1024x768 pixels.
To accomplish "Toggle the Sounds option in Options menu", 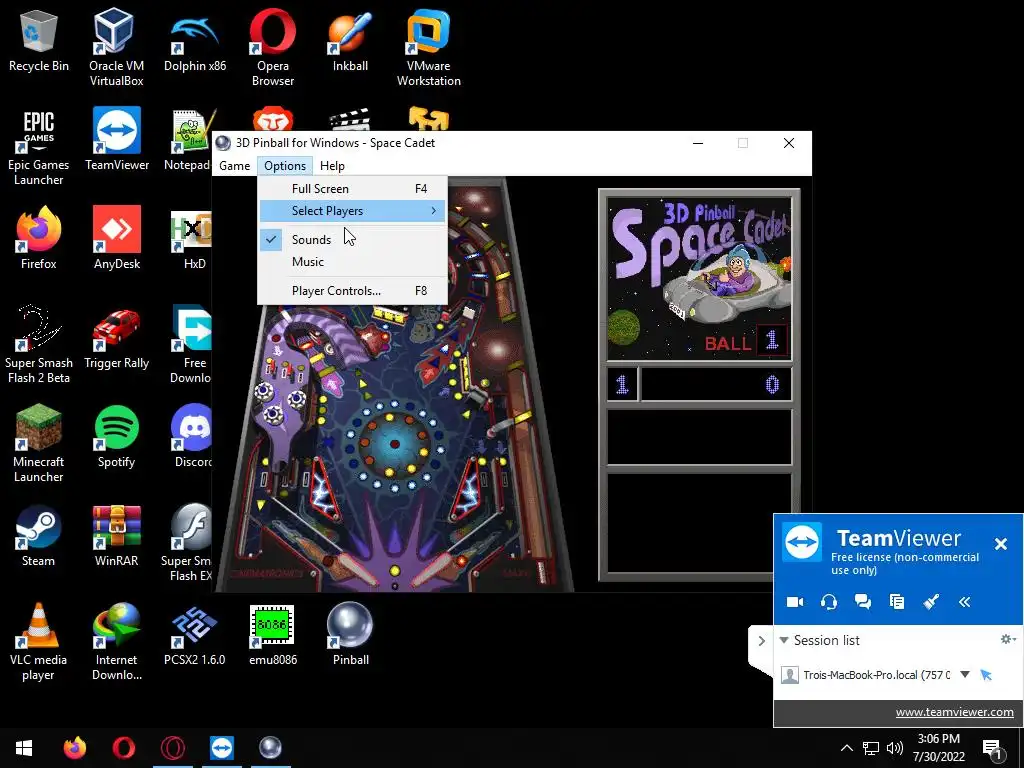I will 353,240.
